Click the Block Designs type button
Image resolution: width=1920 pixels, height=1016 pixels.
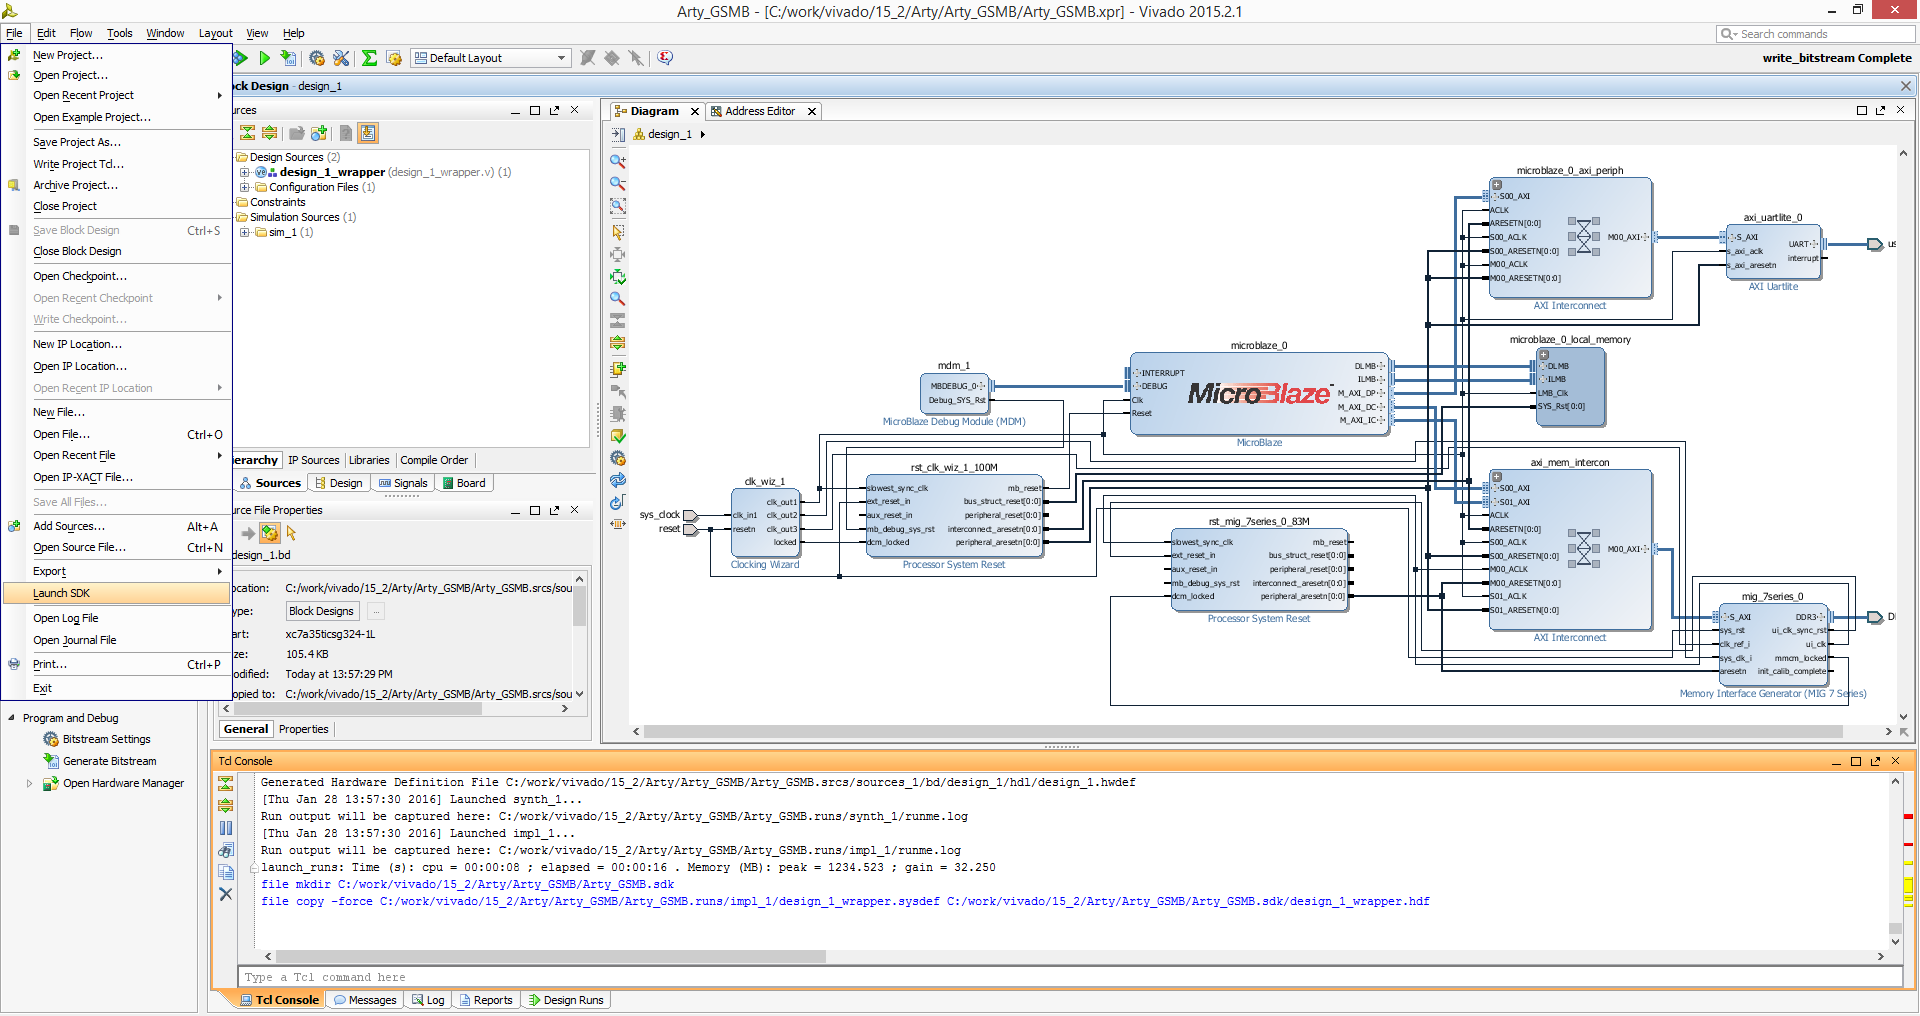click(x=321, y=611)
